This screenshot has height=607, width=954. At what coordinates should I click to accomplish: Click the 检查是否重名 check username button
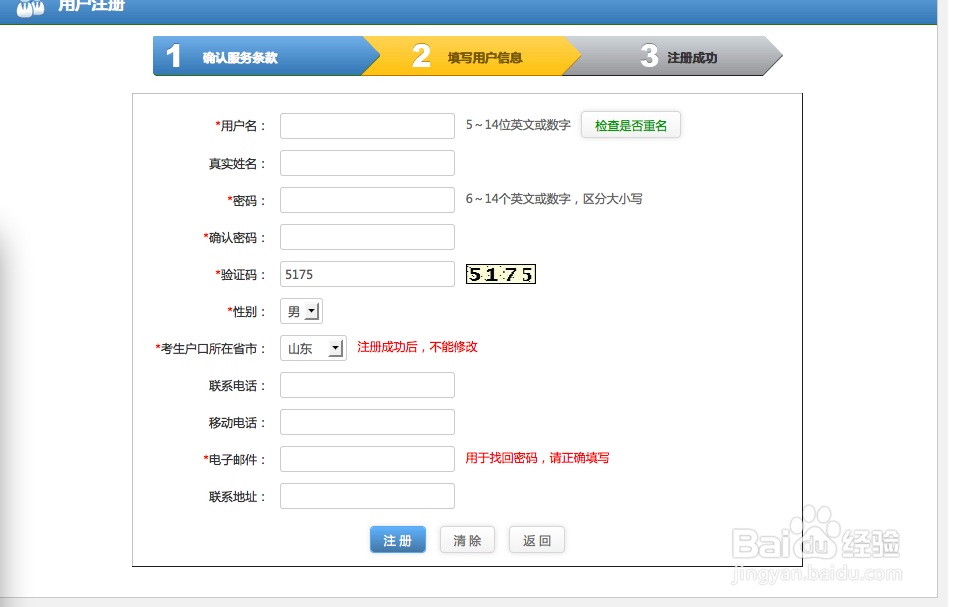coord(630,125)
